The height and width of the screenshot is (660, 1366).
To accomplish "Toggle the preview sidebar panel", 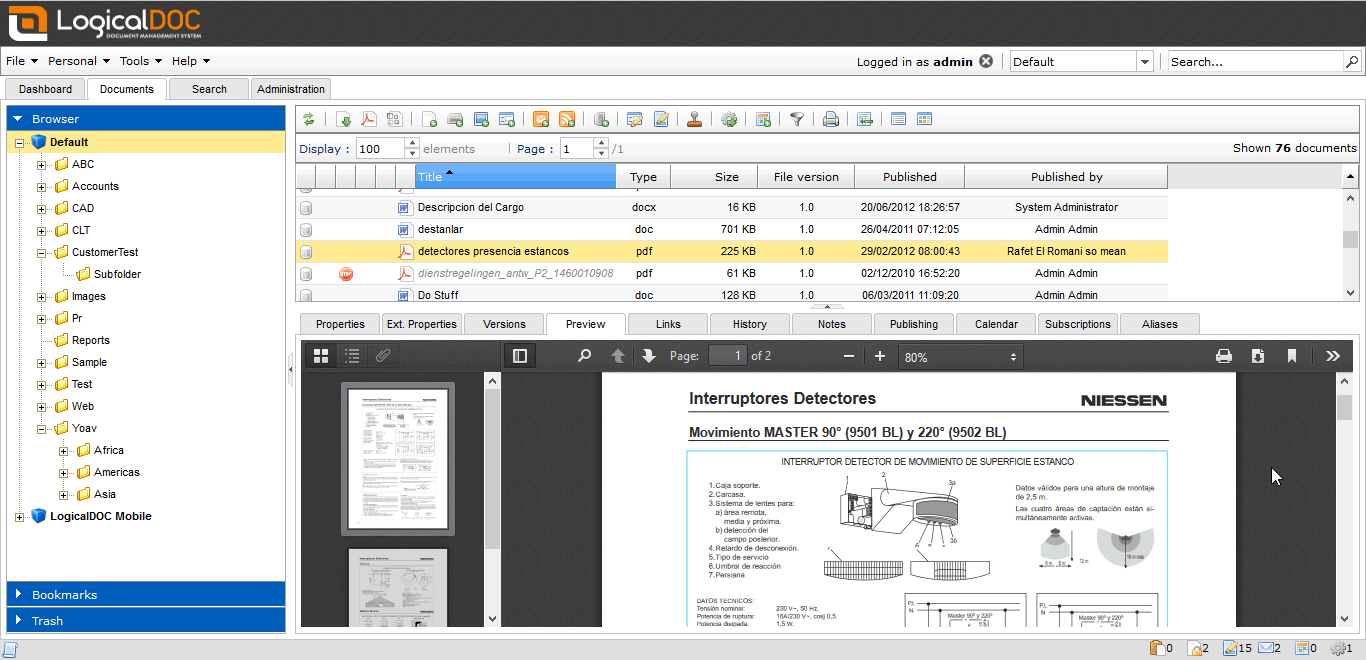I will tap(519, 355).
